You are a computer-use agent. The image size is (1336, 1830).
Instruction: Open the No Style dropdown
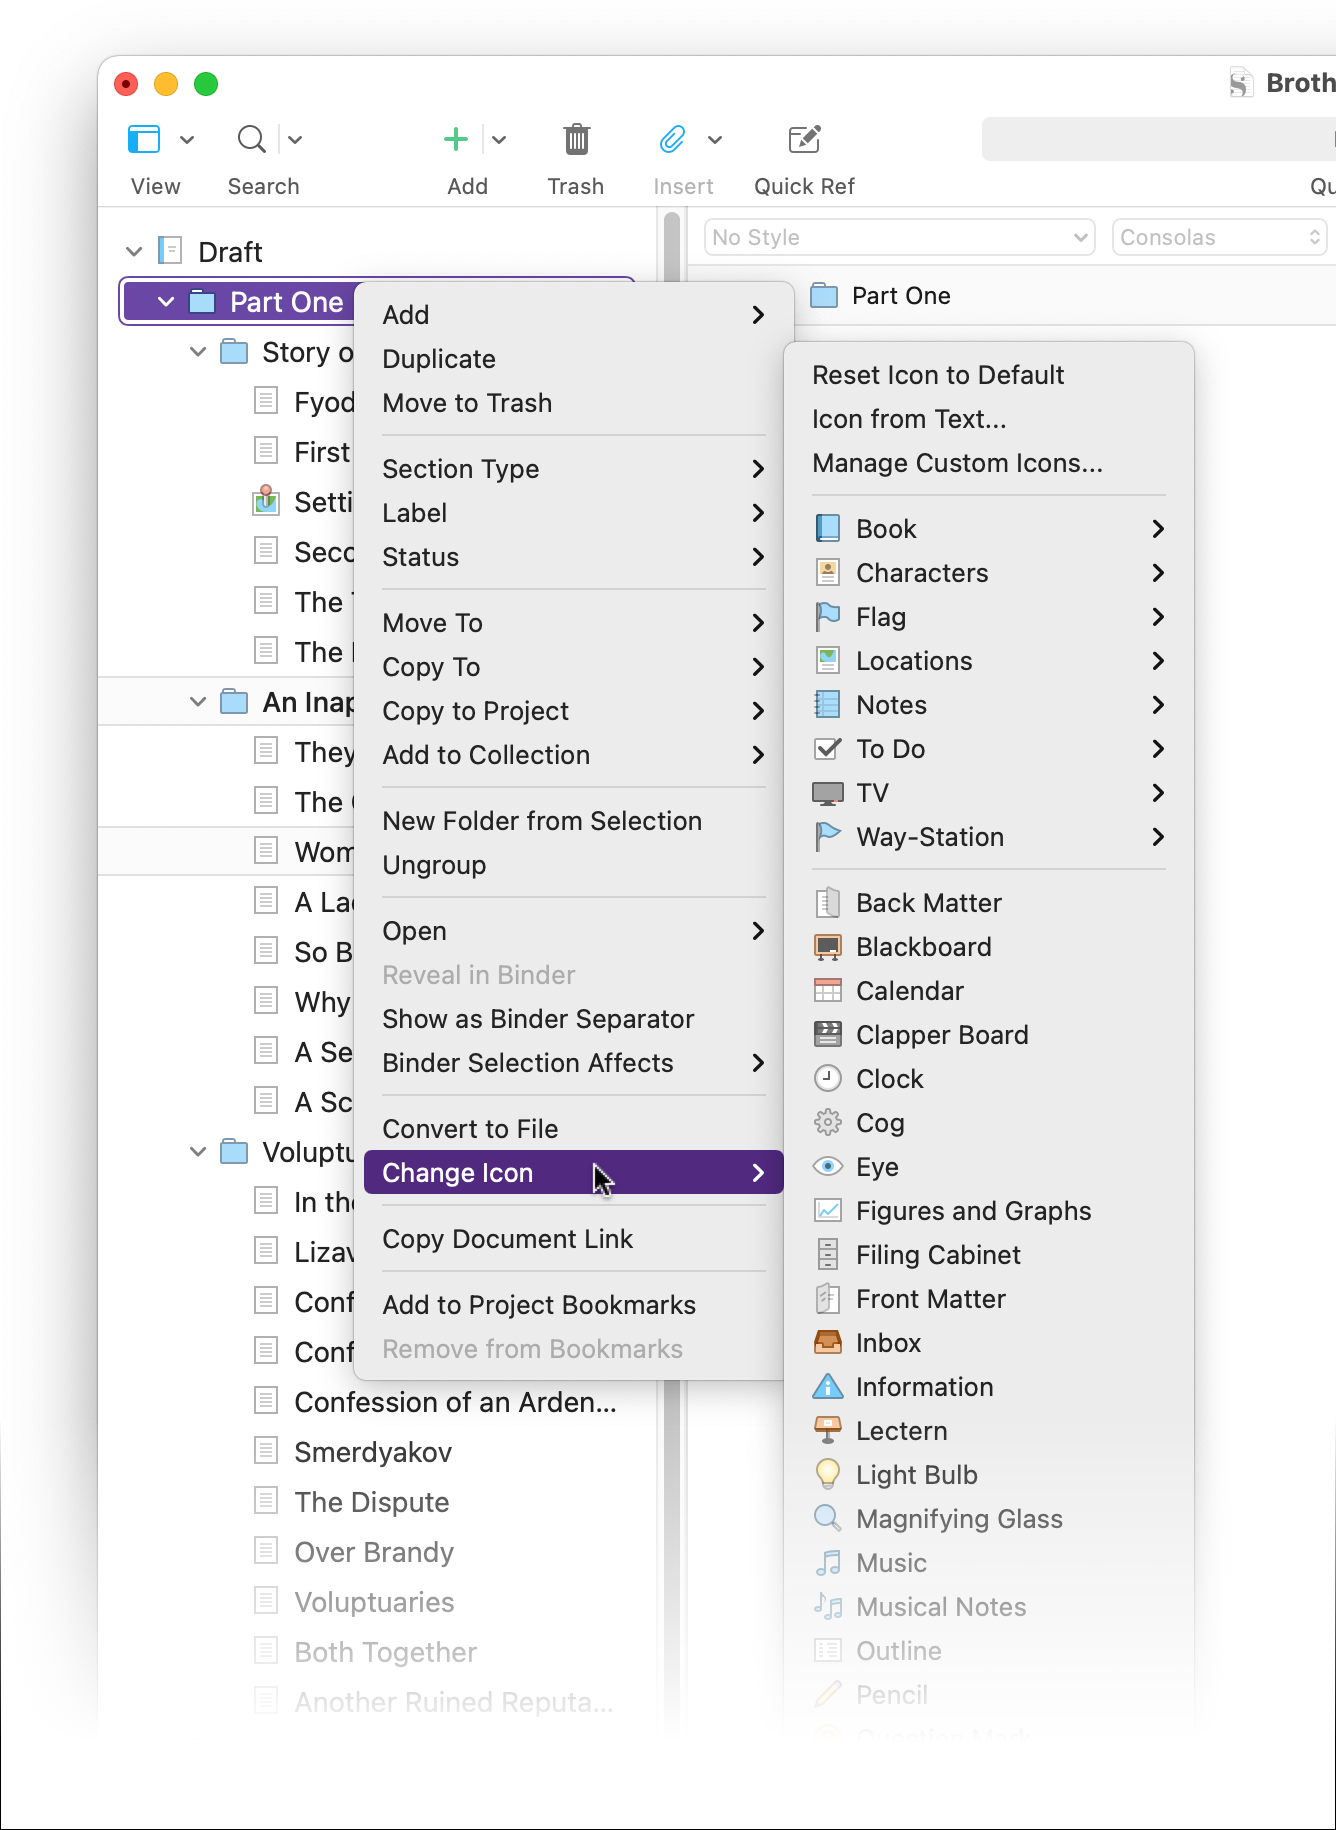coord(899,238)
